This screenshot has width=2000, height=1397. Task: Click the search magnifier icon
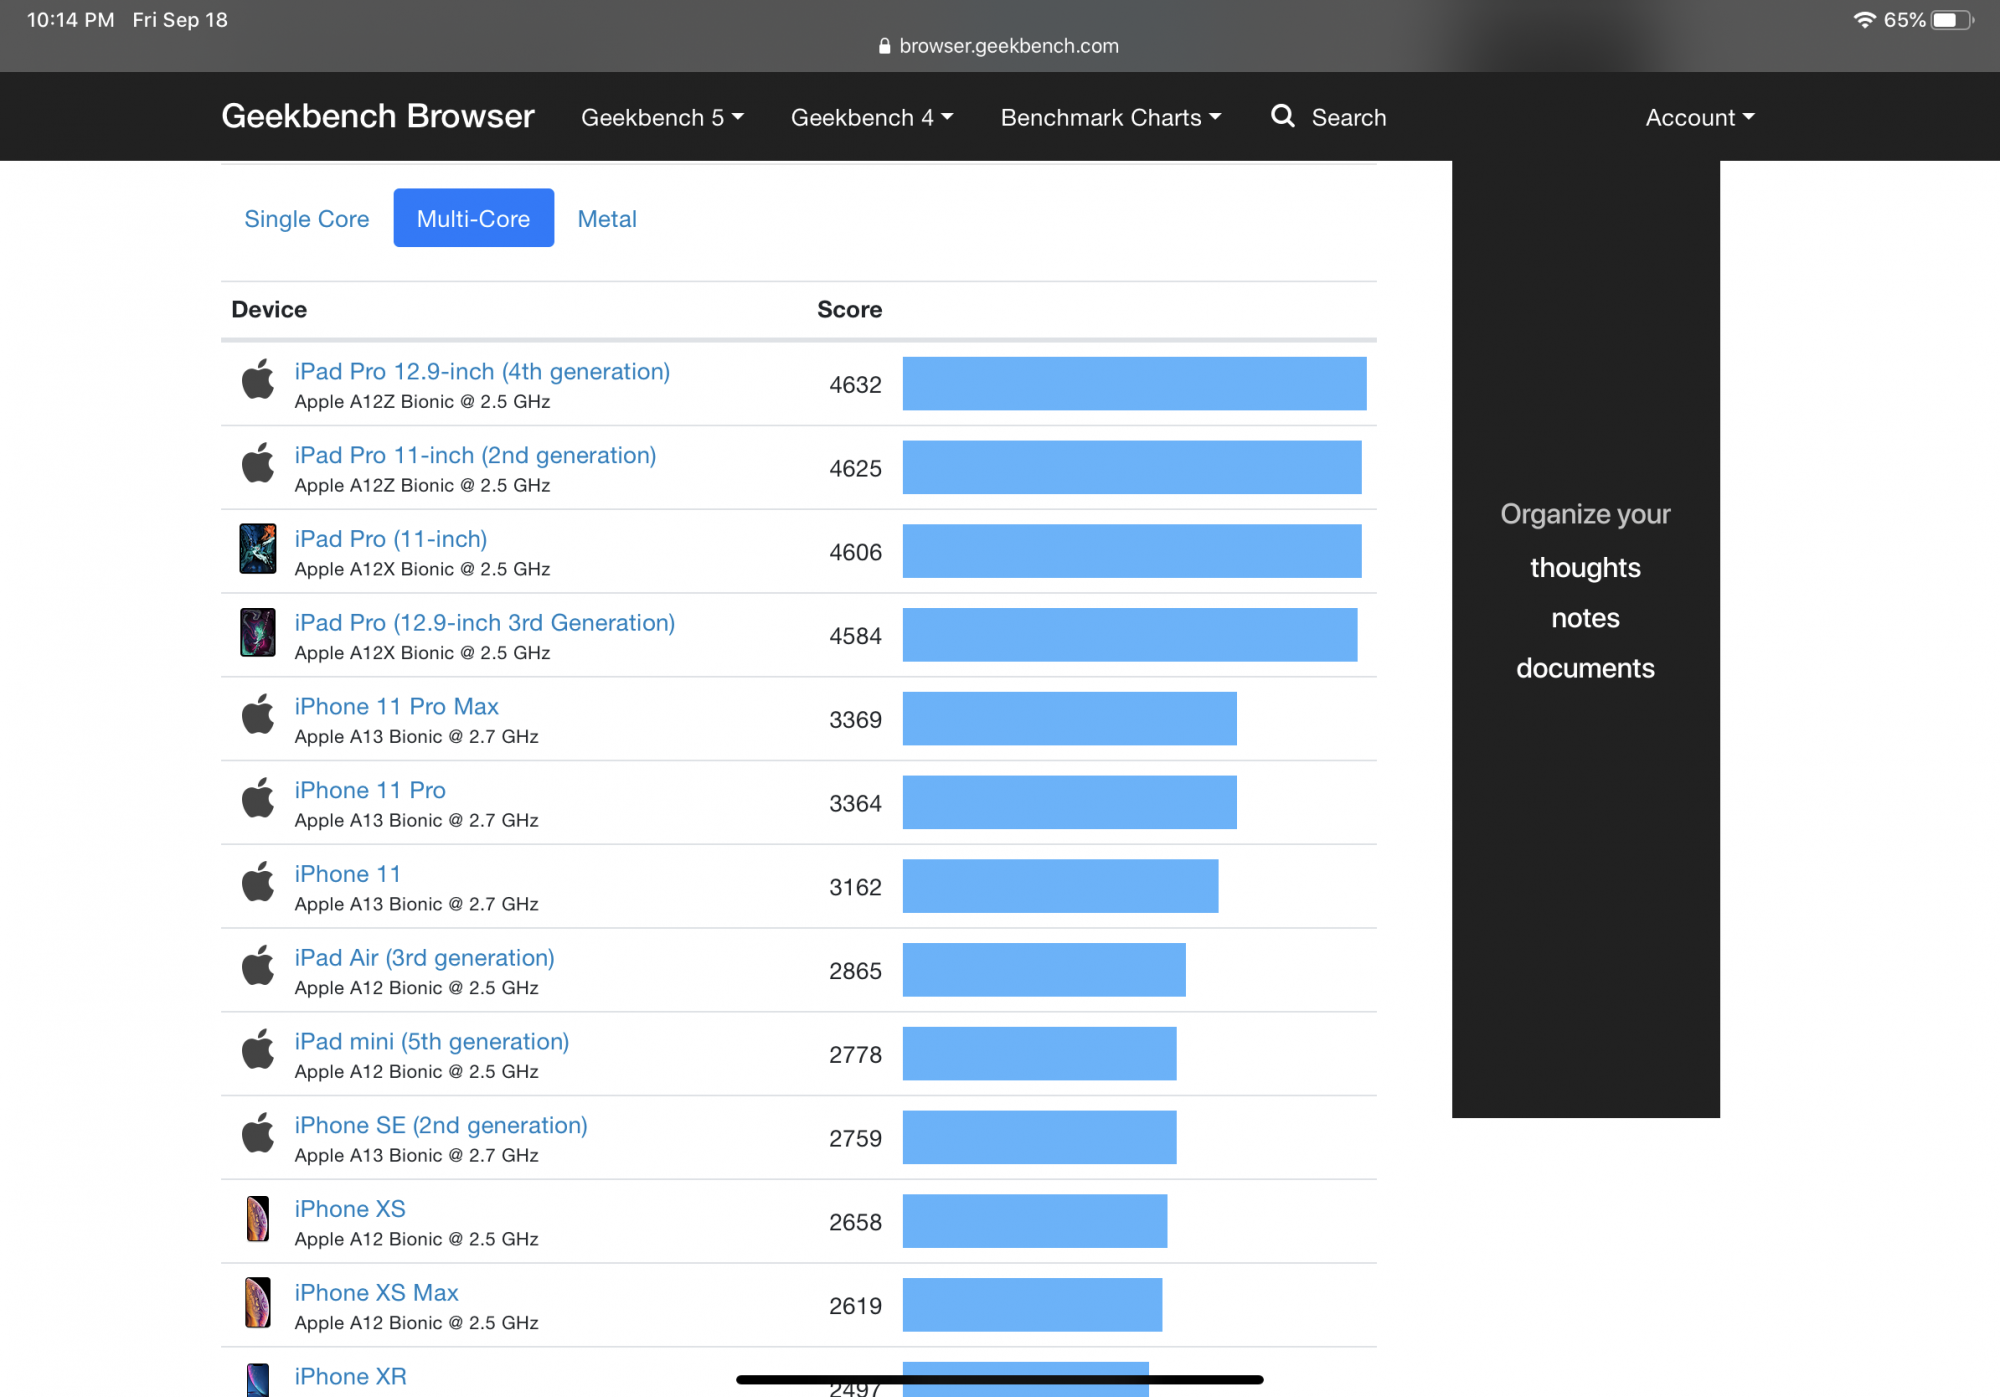pyautogui.click(x=1282, y=116)
